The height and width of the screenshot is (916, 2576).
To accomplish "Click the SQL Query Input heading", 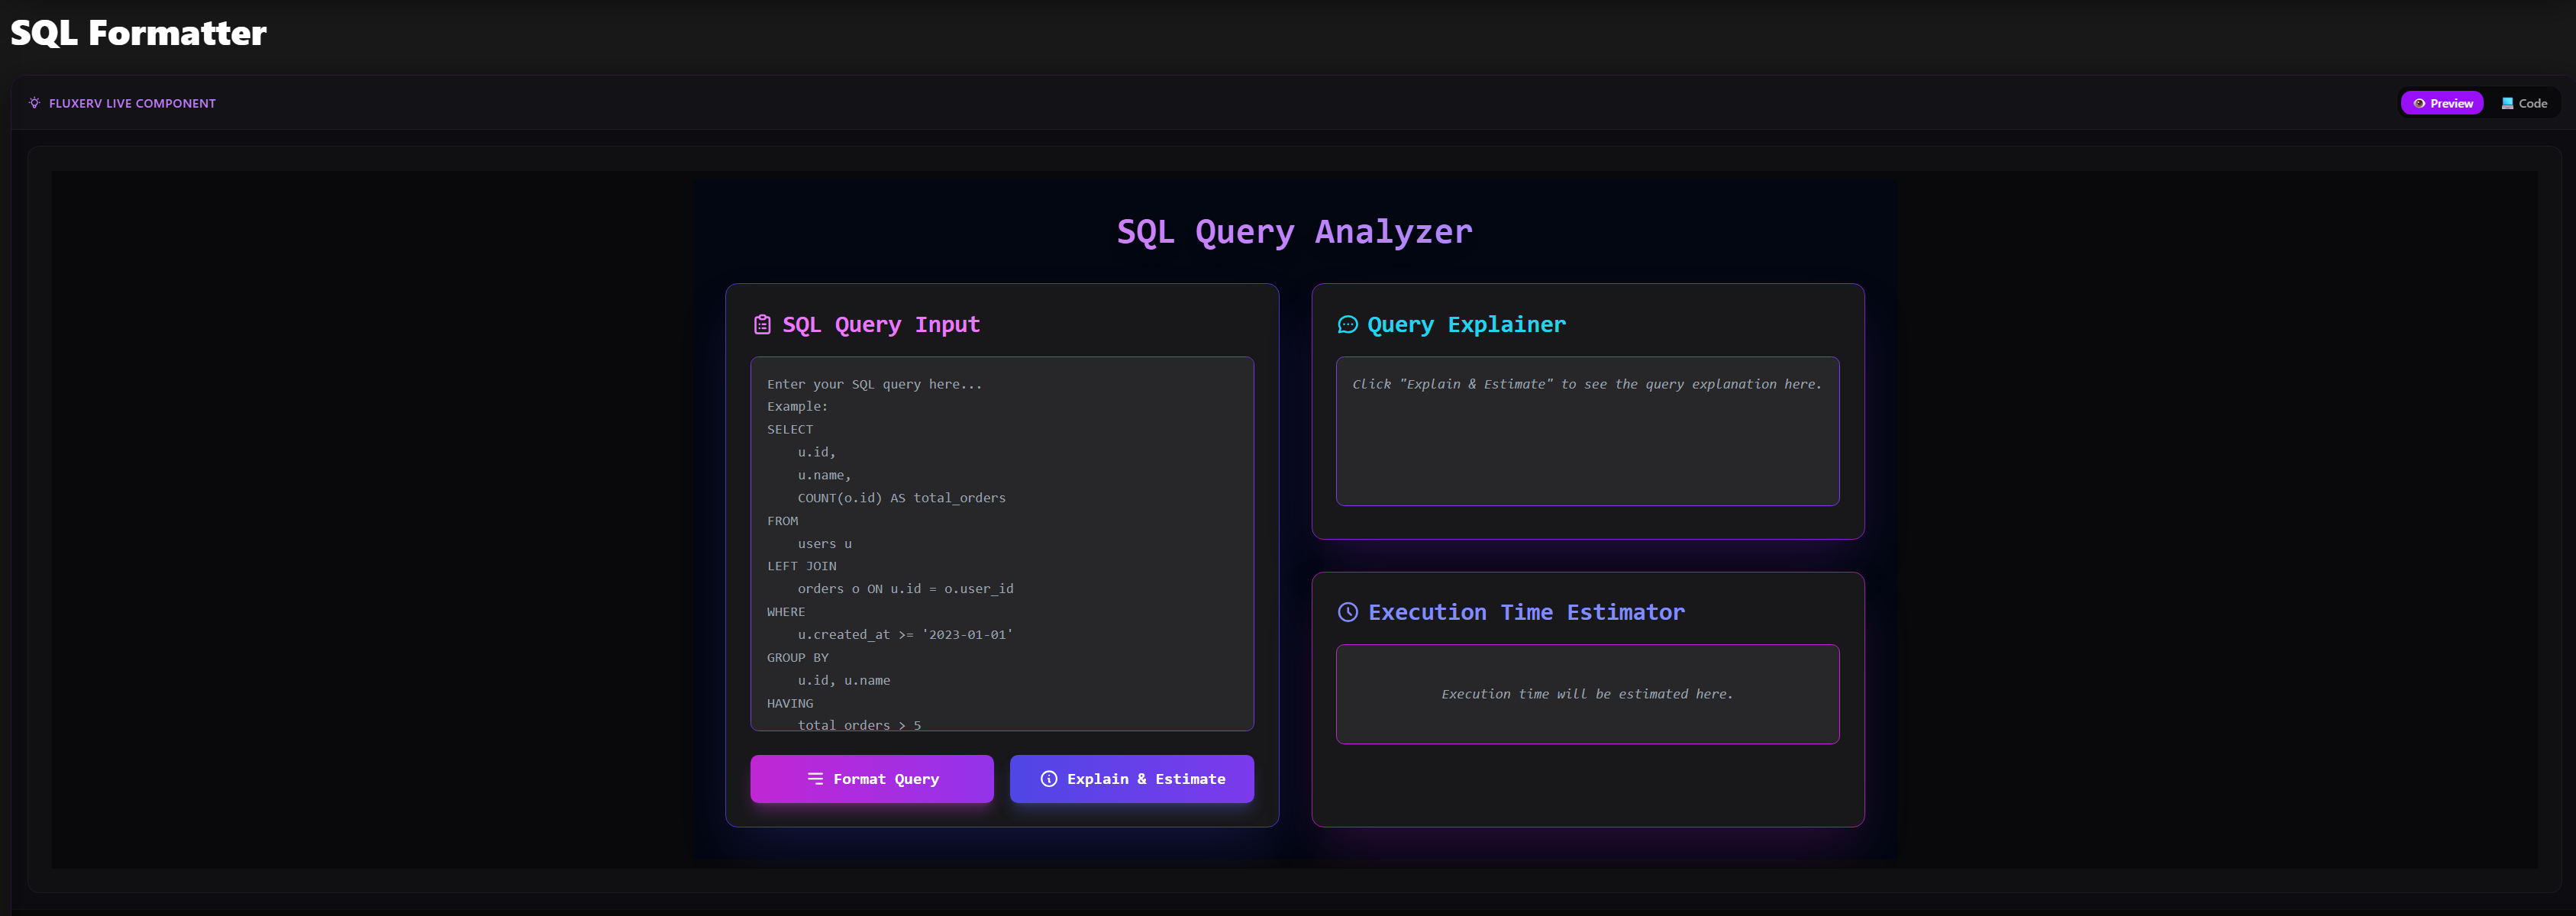I will point(881,325).
